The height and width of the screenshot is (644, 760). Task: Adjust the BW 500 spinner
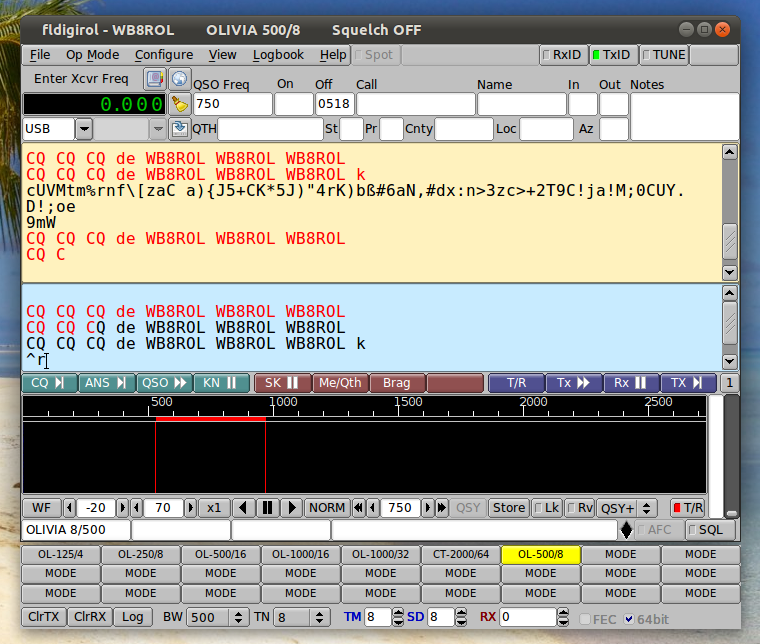pyautogui.click(x=238, y=617)
